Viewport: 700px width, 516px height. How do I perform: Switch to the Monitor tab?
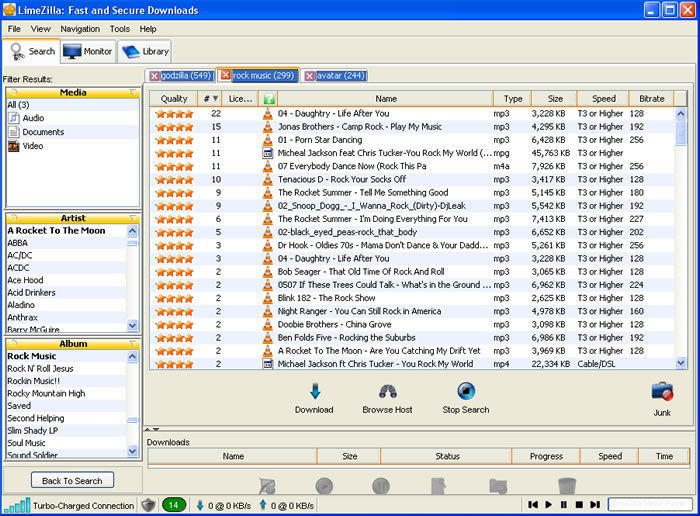click(x=88, y=52)
